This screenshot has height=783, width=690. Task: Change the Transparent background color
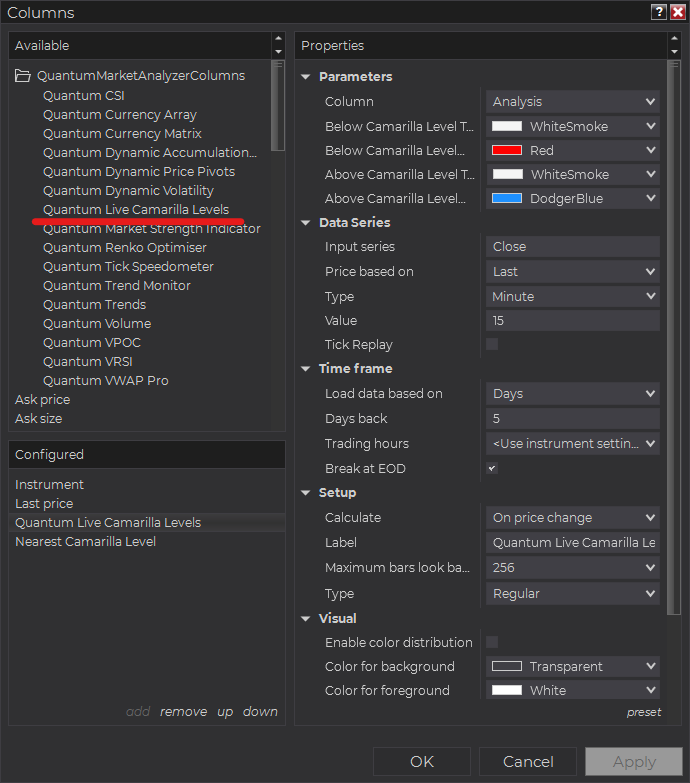(x=573, y=666)
